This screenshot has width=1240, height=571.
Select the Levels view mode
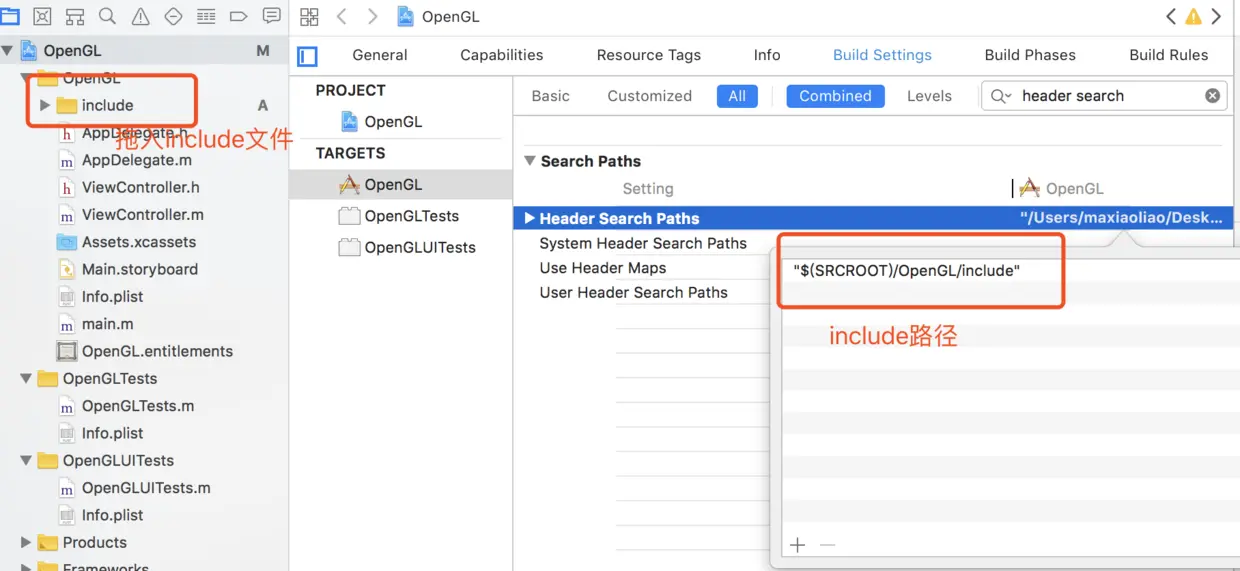929,96
